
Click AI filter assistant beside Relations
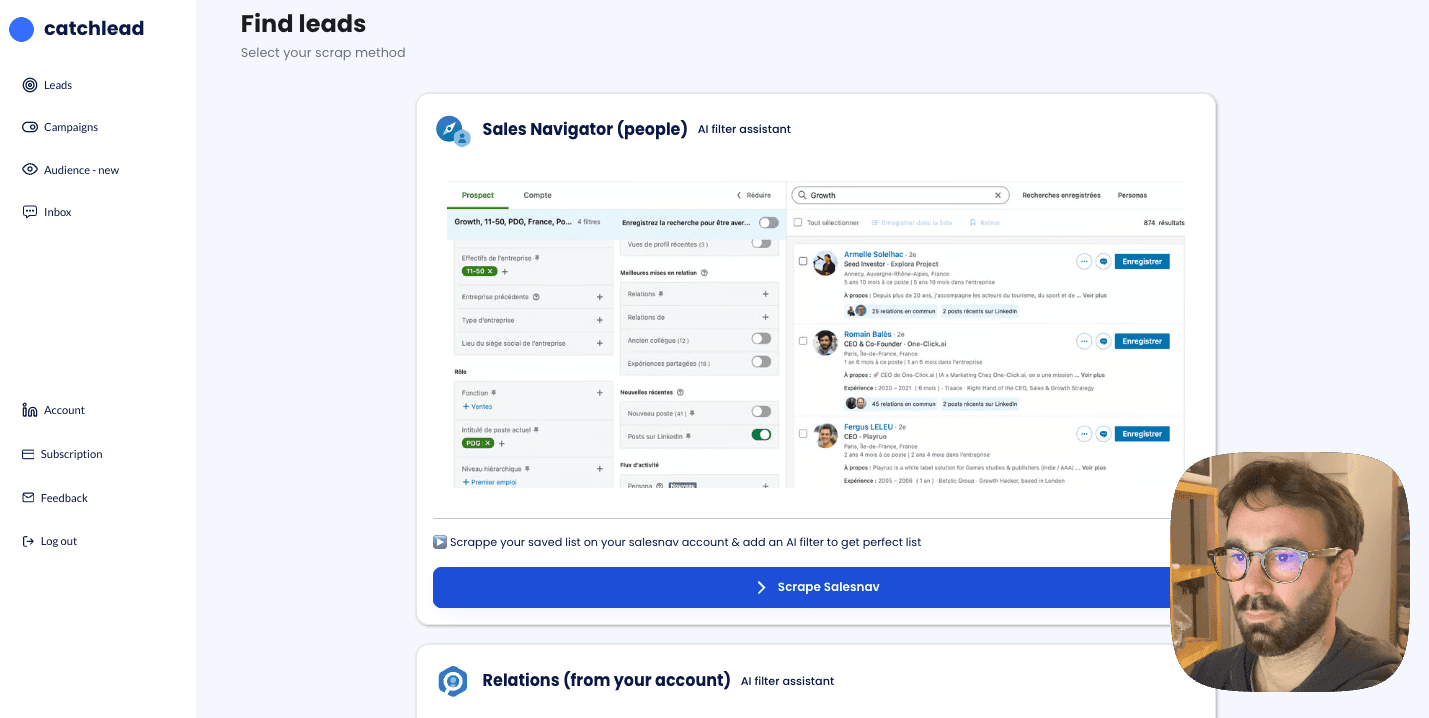[787, 681]
